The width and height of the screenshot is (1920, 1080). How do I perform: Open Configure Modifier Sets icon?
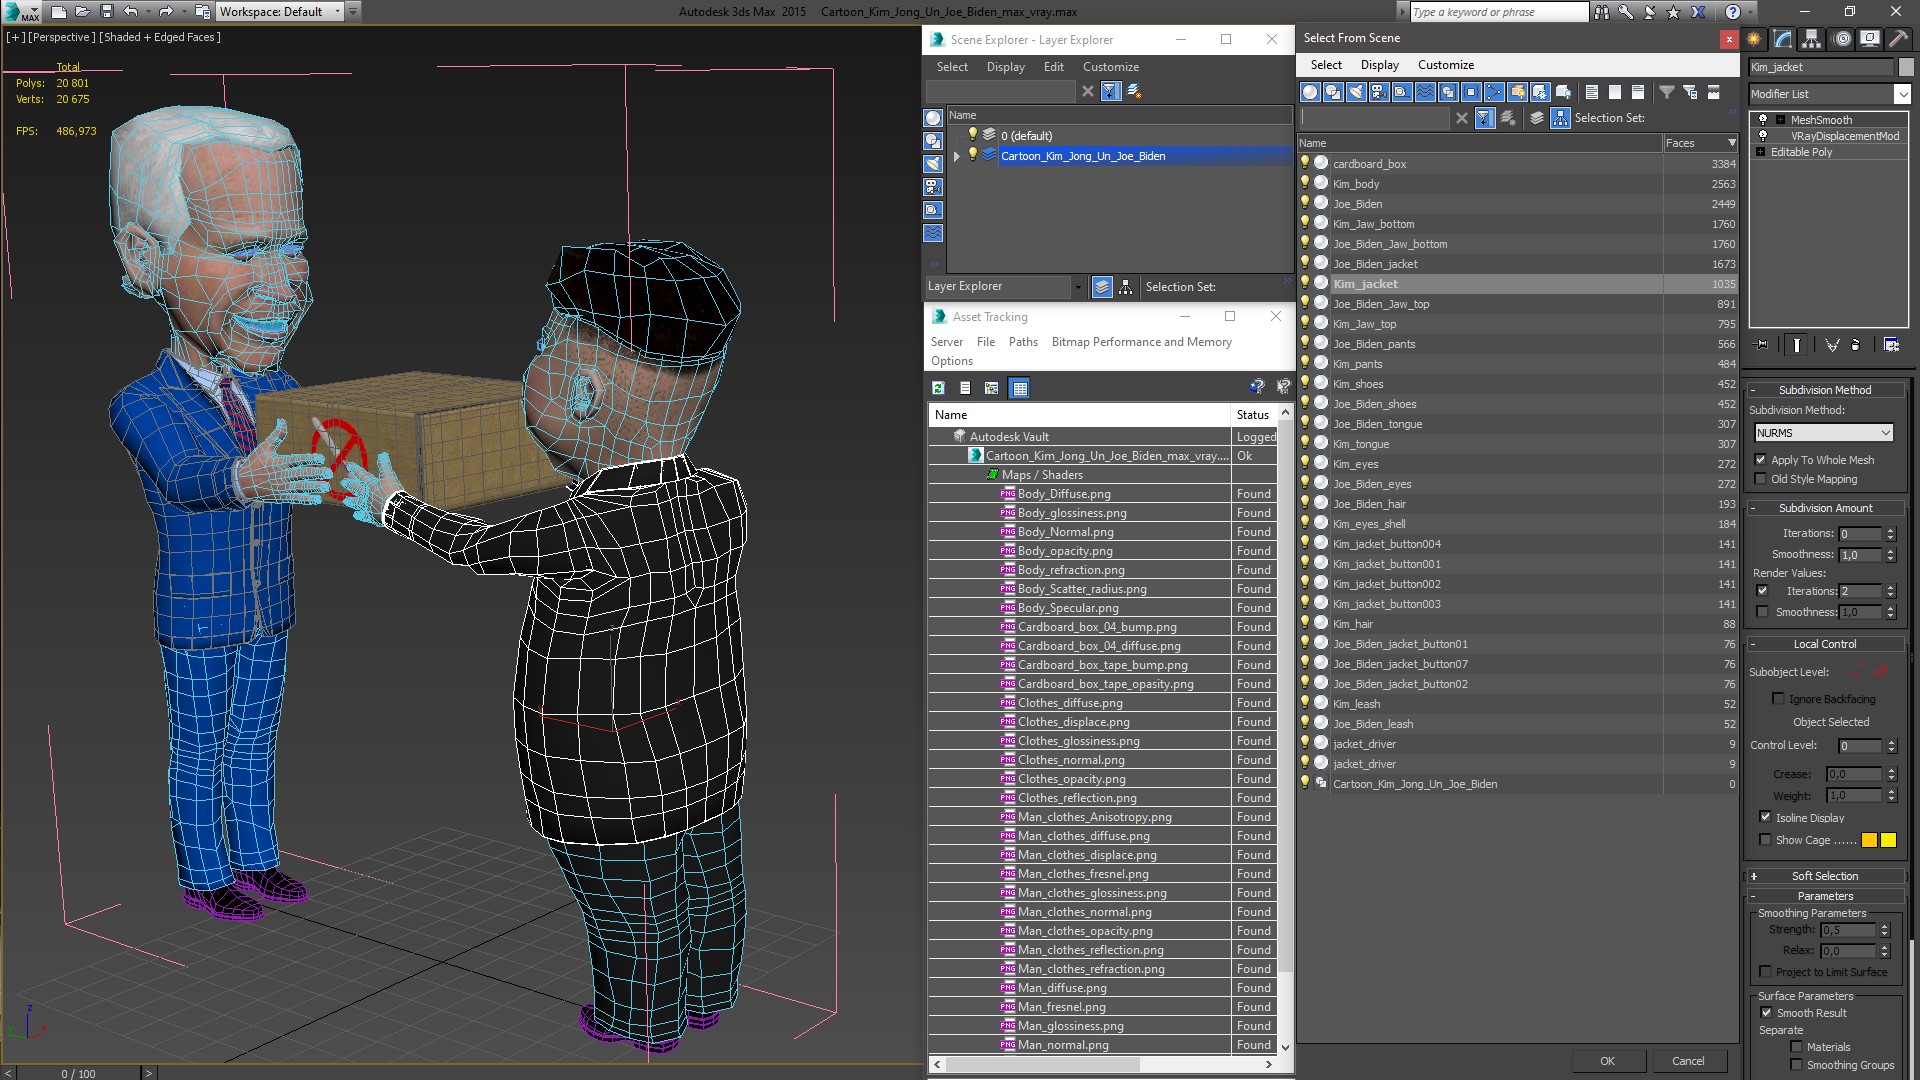pyautogui.click(x=1891, y=345)
